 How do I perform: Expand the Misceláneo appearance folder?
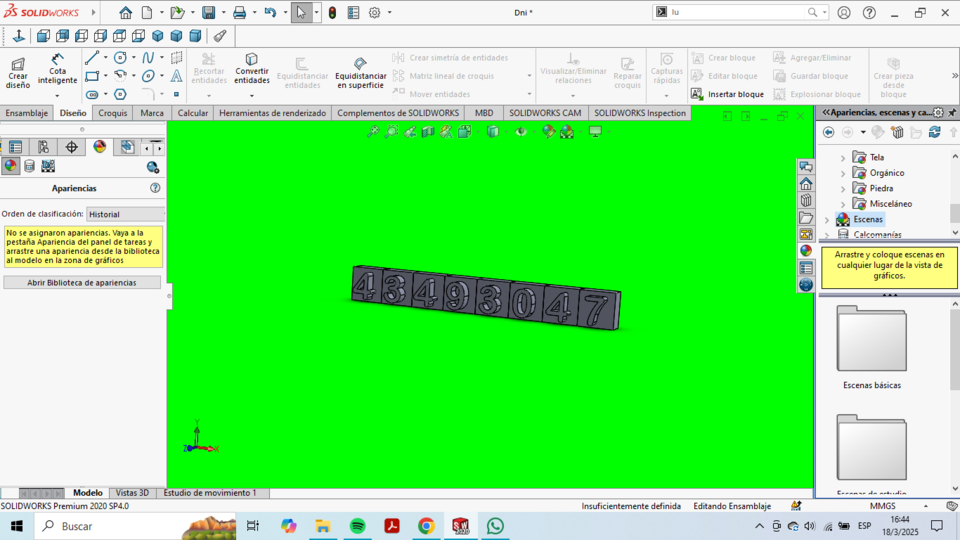(842, 204)
